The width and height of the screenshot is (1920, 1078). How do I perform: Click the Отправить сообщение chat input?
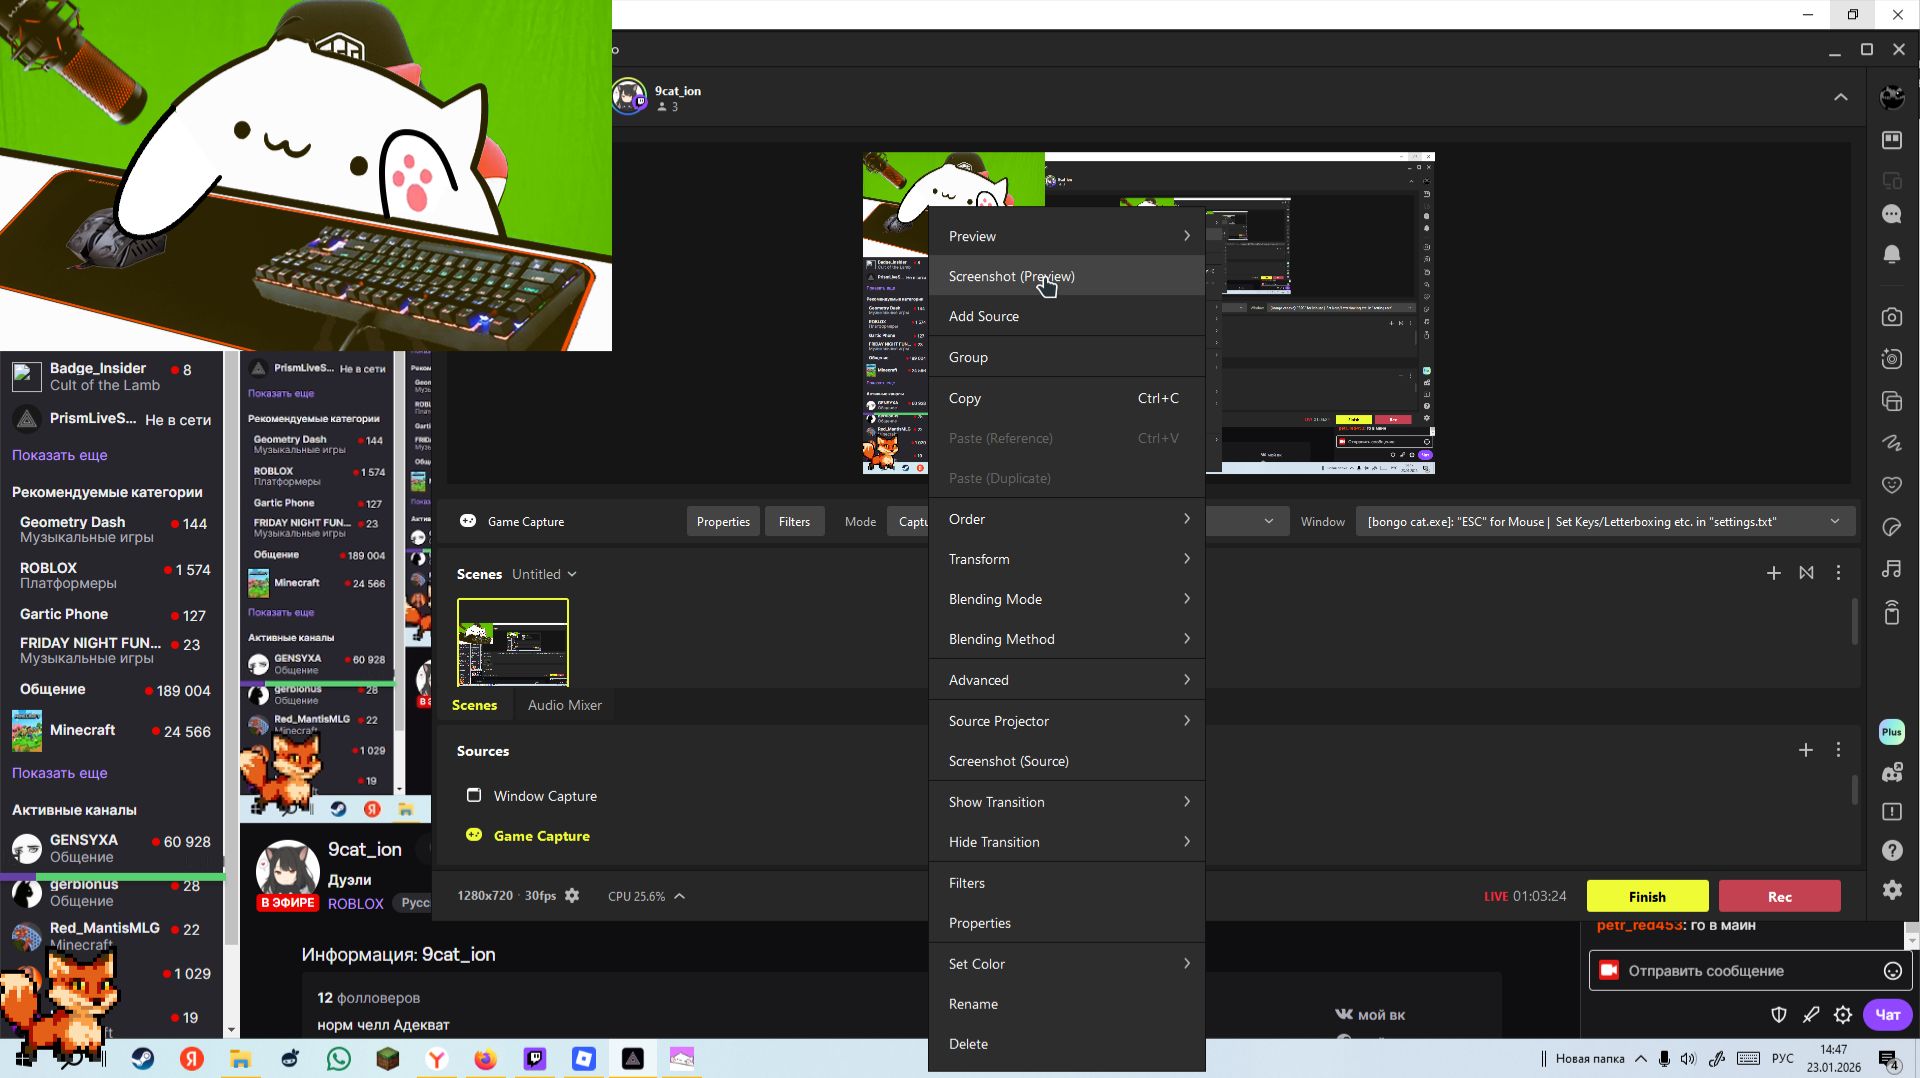click(1750, 971)
